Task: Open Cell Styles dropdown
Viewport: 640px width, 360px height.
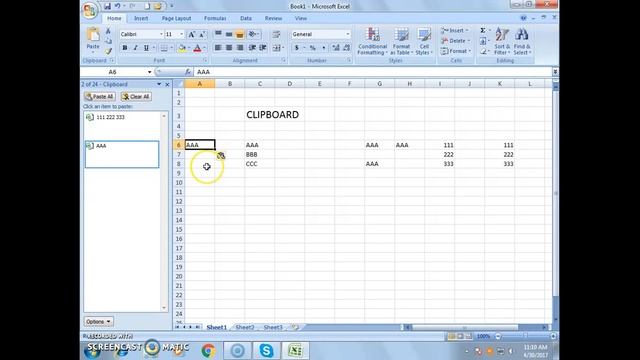Action: point(424,42)
